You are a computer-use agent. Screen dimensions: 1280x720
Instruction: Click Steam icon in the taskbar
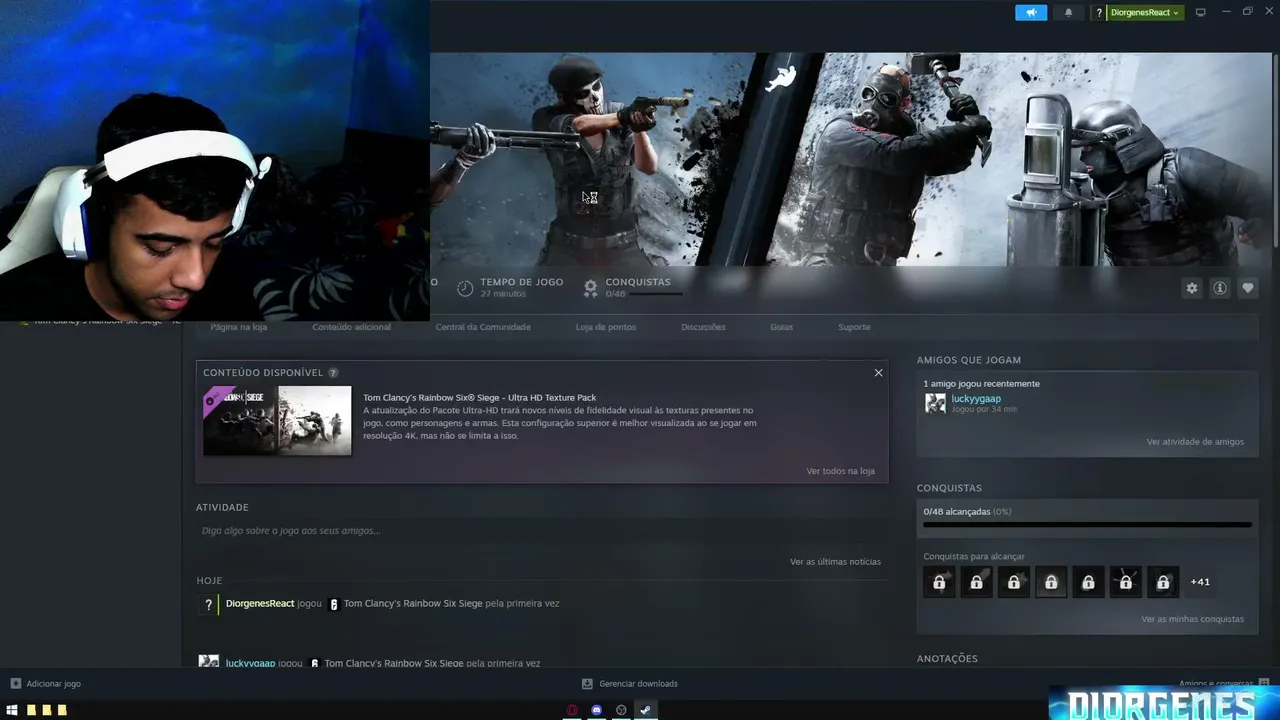[645, 710]
